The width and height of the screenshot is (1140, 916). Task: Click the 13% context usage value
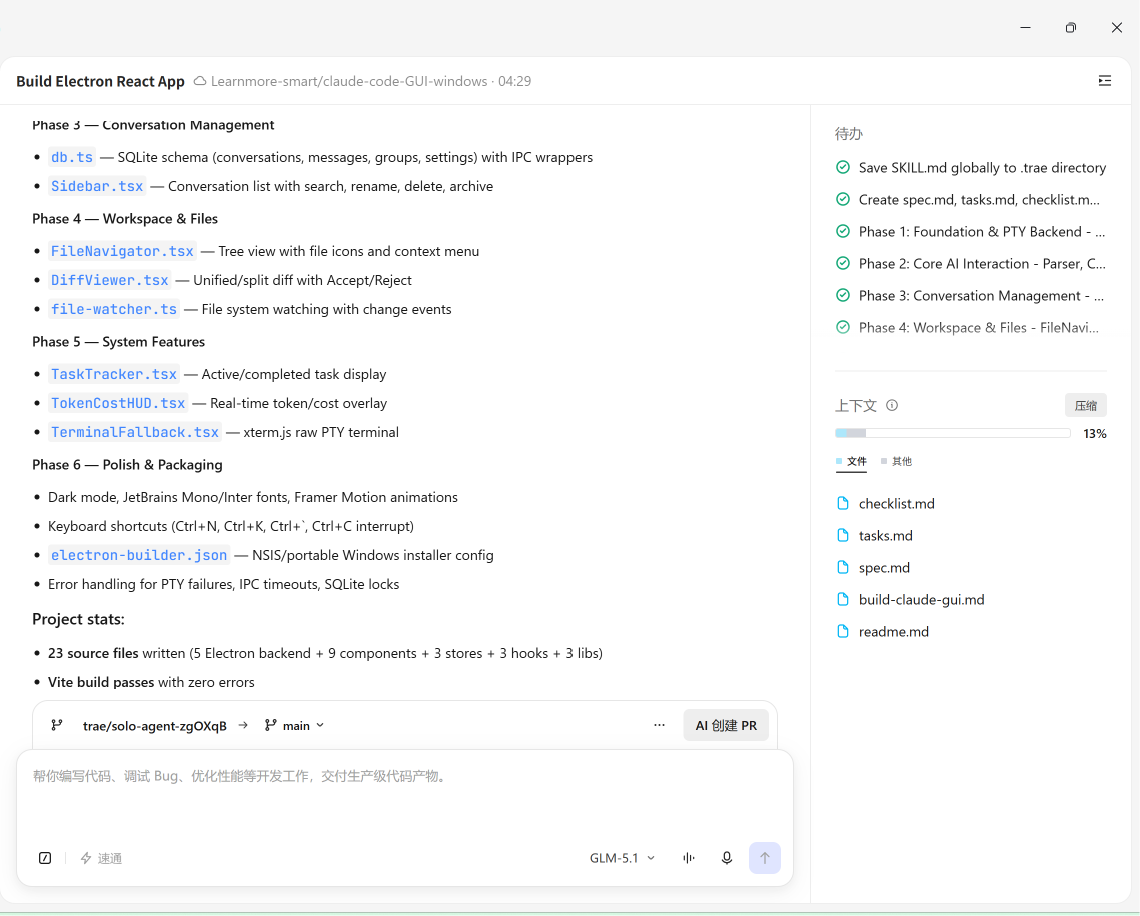pos(1094,433)
